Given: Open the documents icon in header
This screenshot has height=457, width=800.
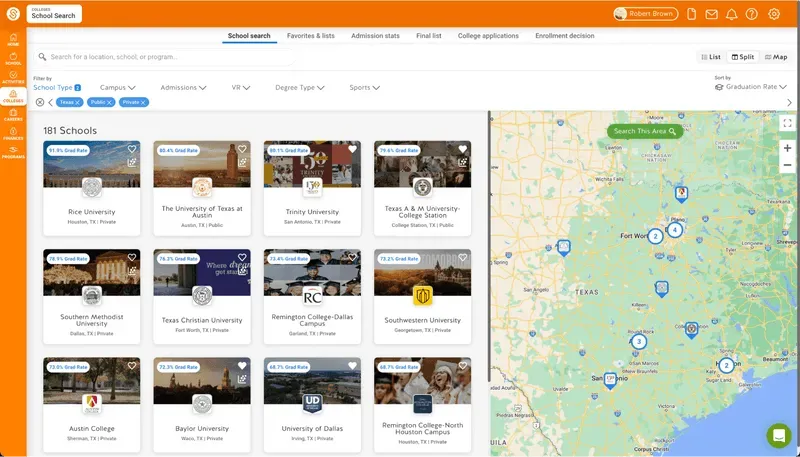Looking at the screenshot, I should (x=691, y=14).
